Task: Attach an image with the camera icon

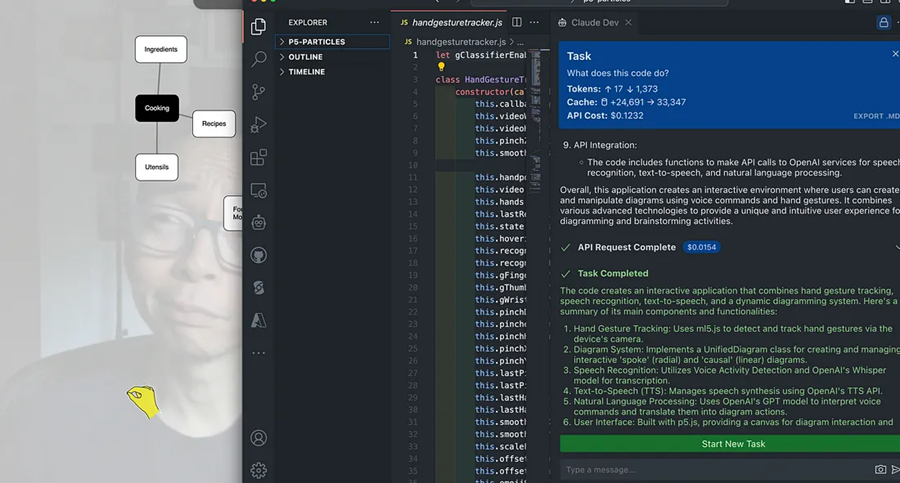Action: pos(880,469)
